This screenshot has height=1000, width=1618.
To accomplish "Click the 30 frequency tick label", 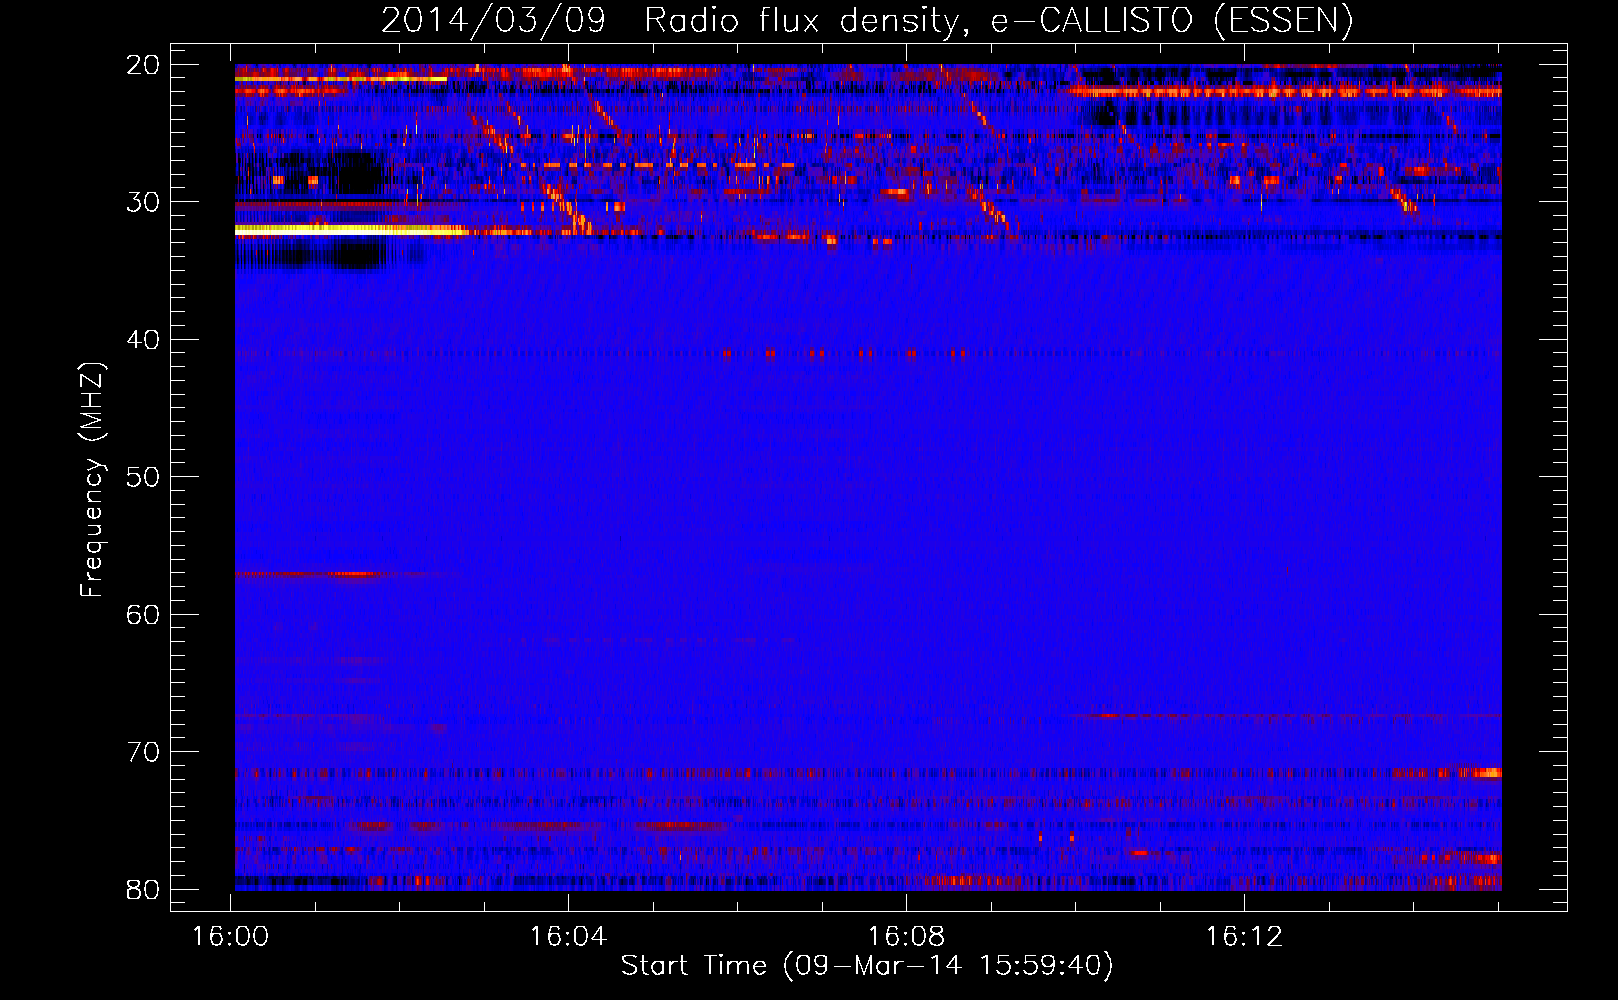I will click(x=143, y=202).
